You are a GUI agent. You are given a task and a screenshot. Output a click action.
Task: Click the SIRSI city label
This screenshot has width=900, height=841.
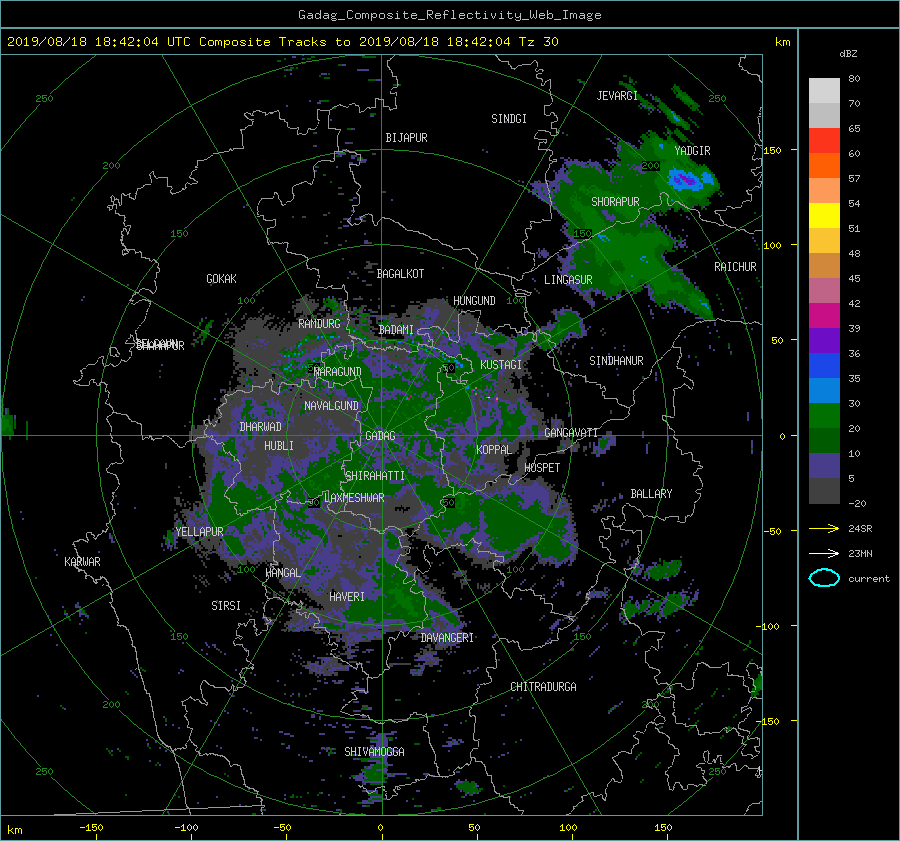(226, 606)
